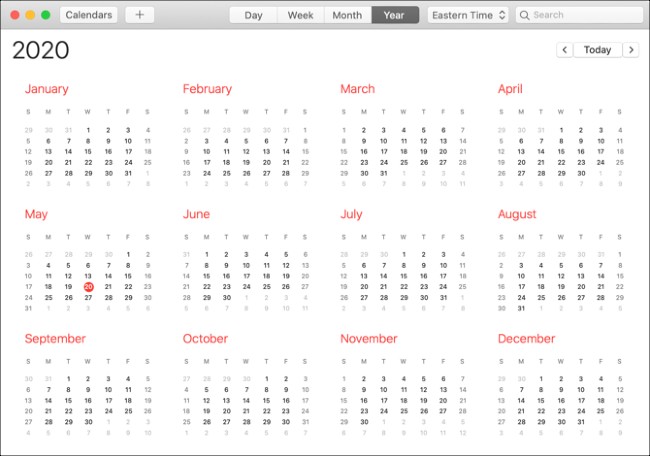Open the November month heading
The image size is (650, 456).
point(369,339)
